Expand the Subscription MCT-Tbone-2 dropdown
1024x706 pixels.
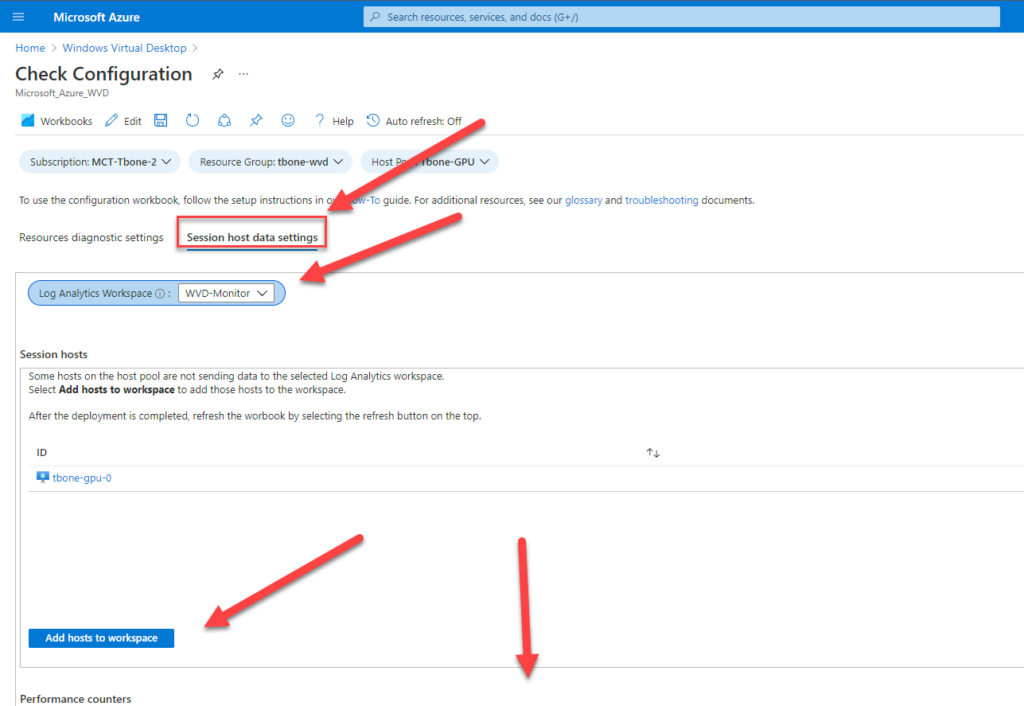tap(100, 162)
